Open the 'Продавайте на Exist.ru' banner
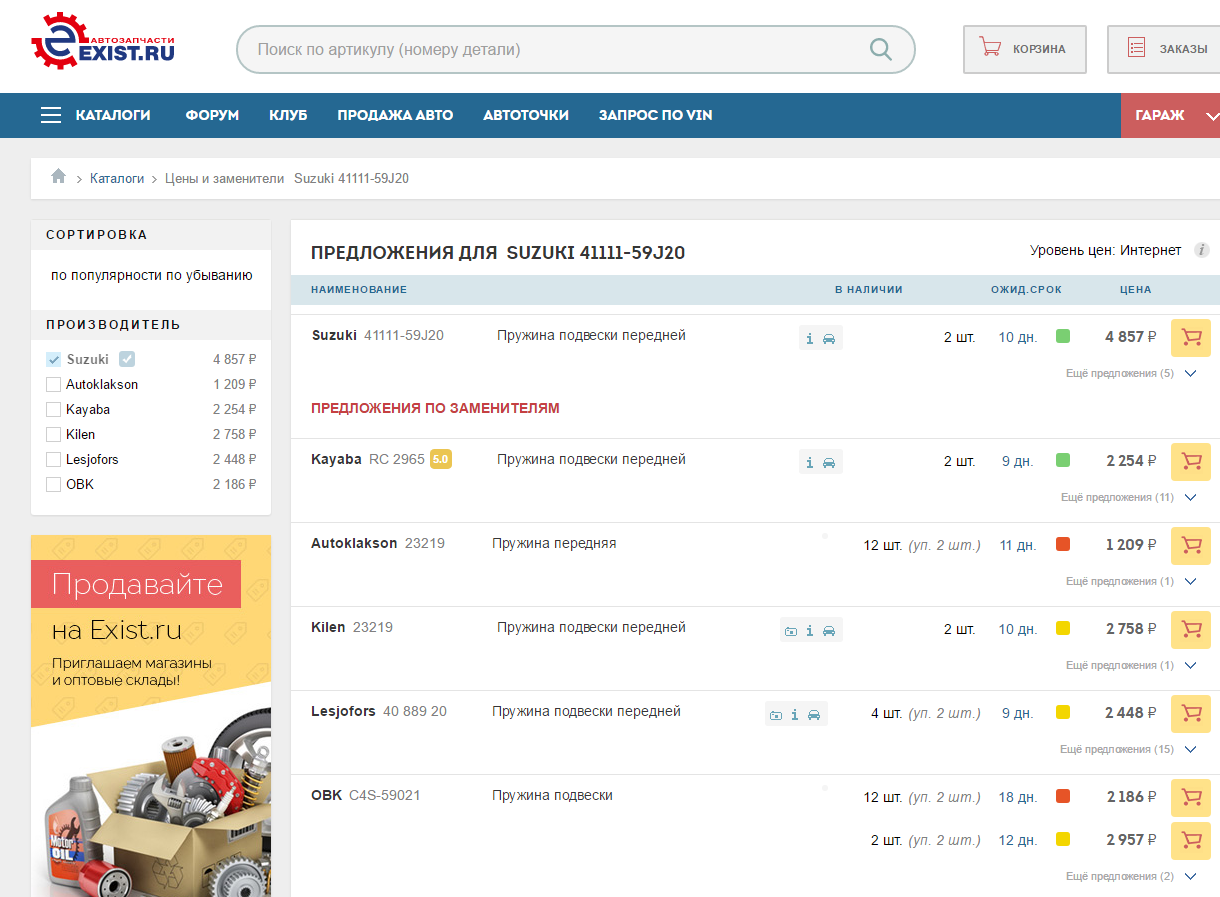Image resolution: width=1220 pixels, height=897 pixels. [x=151, y=716]
